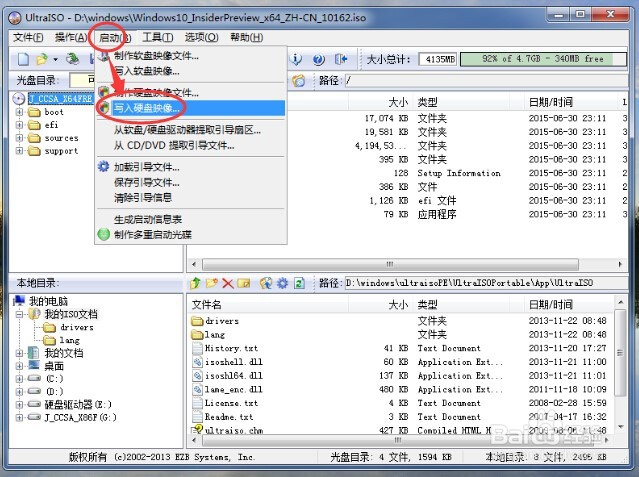Select 保存引导文件... menu entry
This screenshot has height=477, width=639.
[x=191, y=182]
